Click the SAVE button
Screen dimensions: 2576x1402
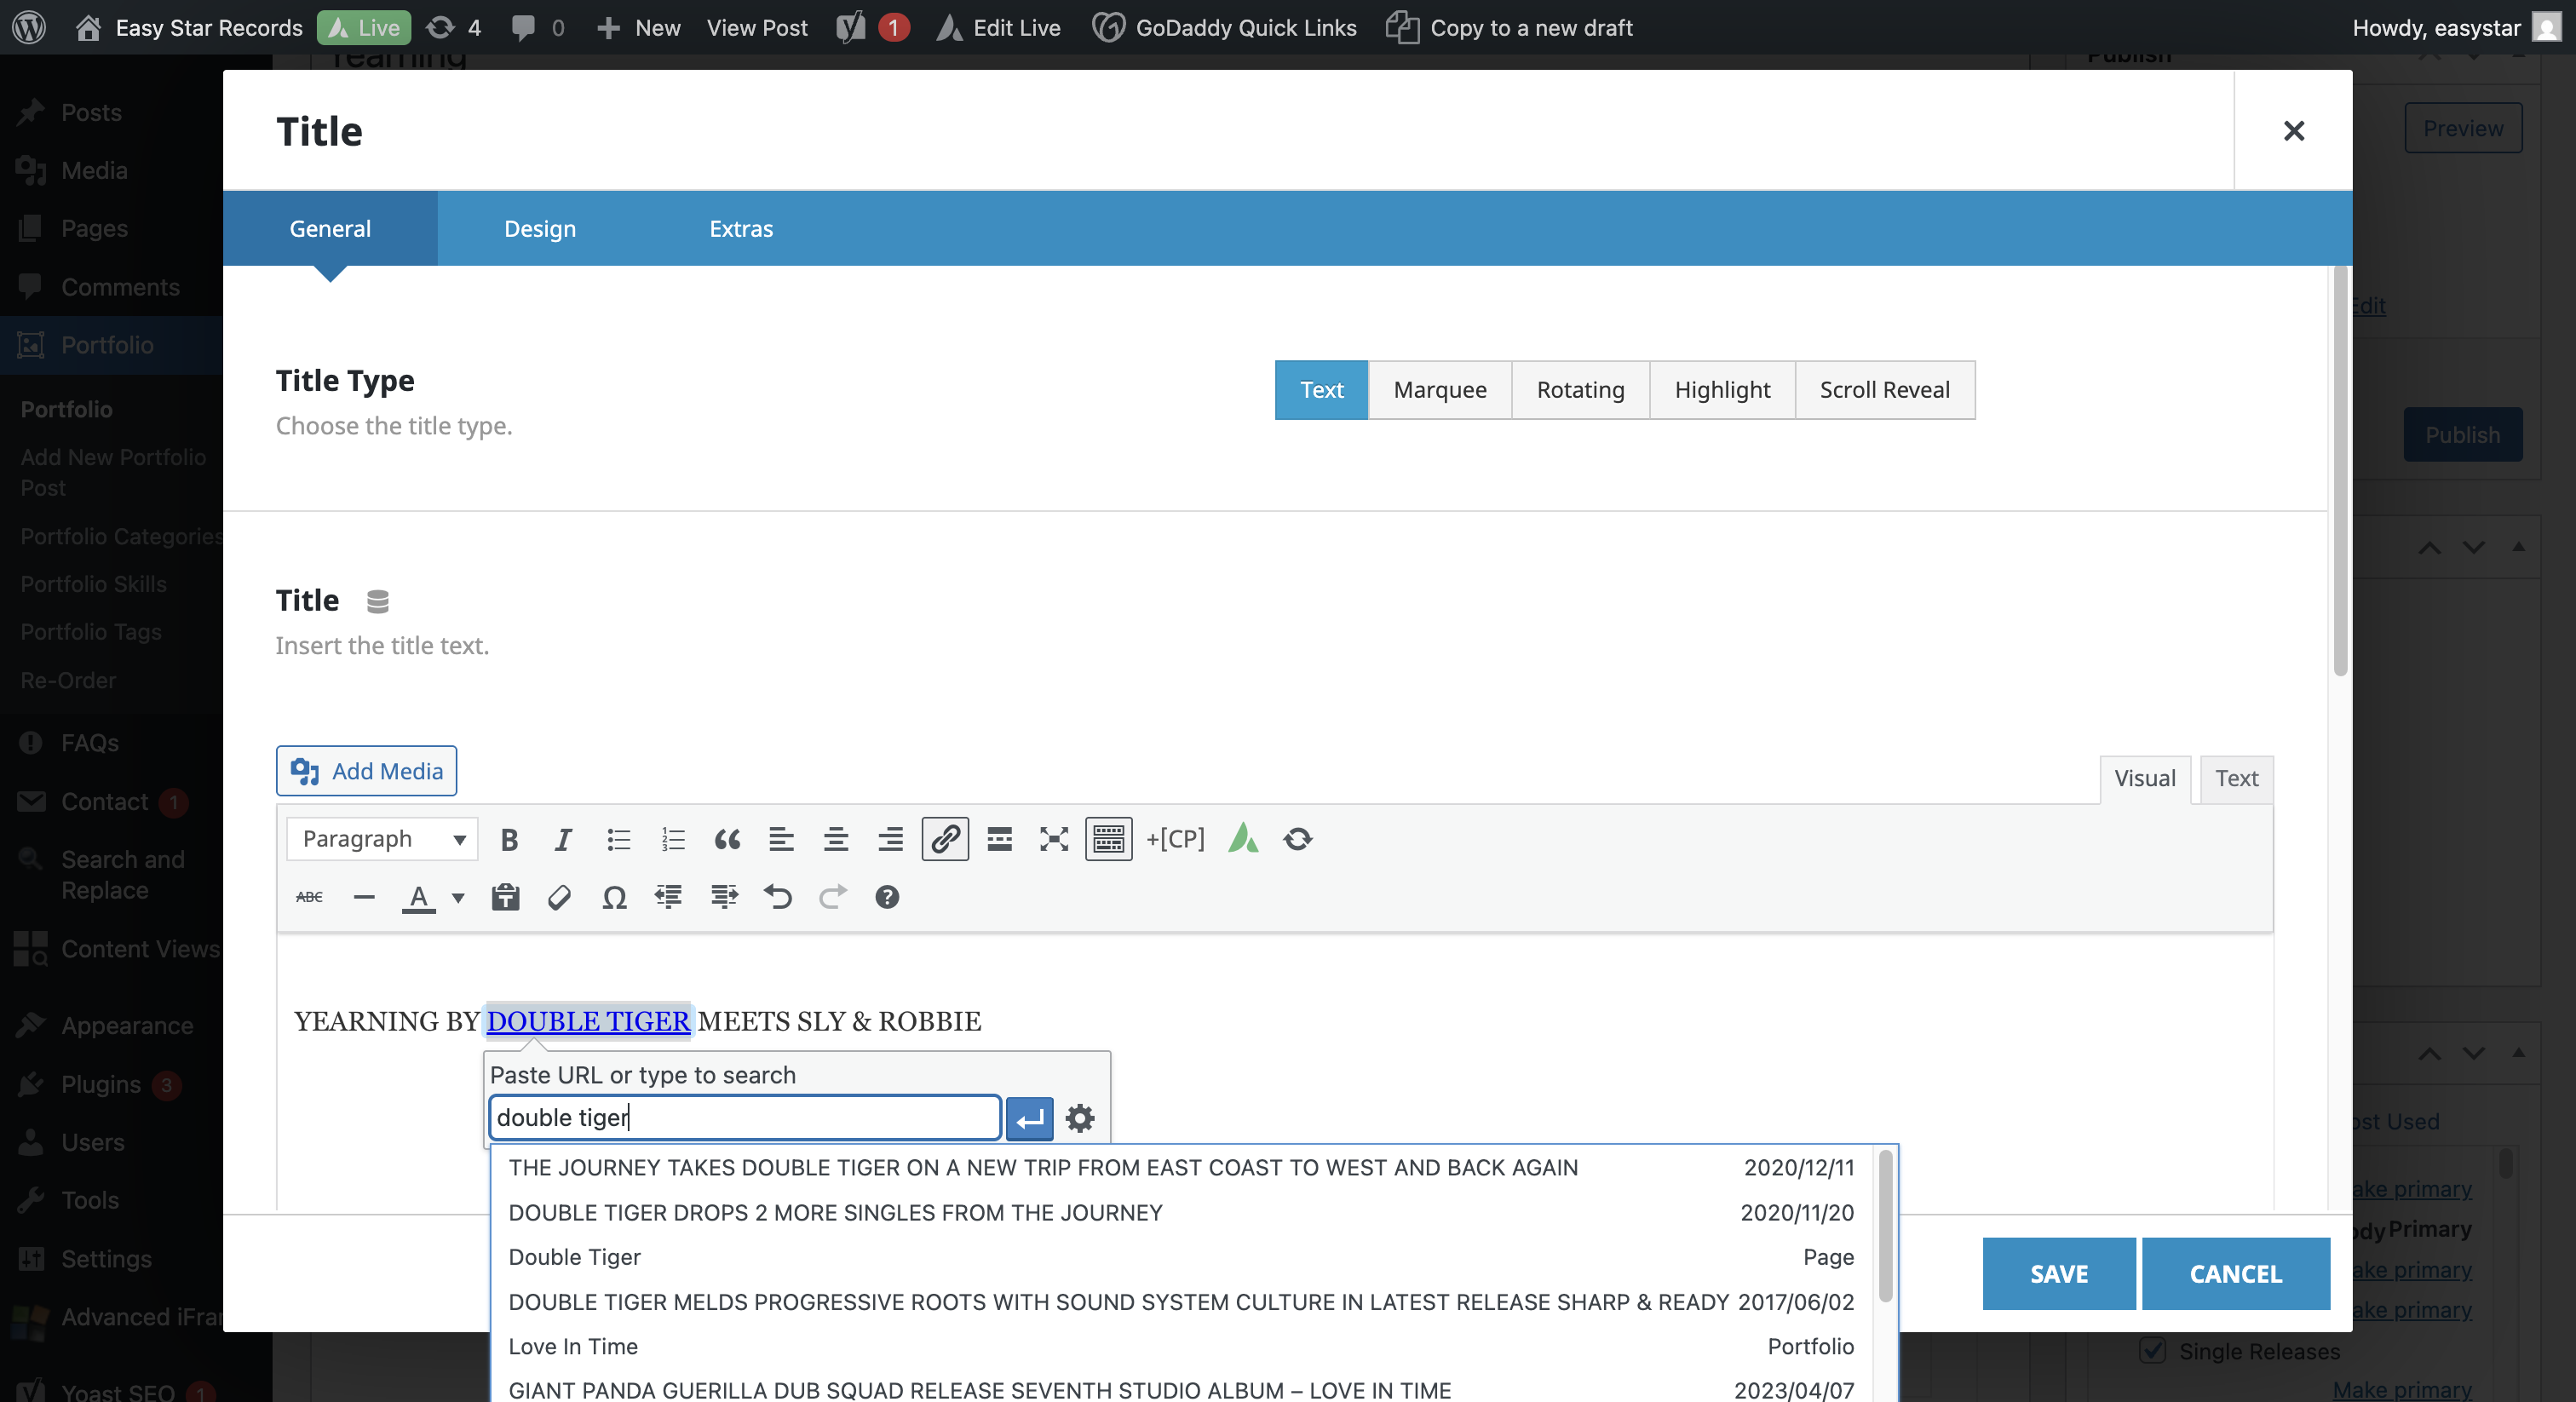pos(2058,1273)
